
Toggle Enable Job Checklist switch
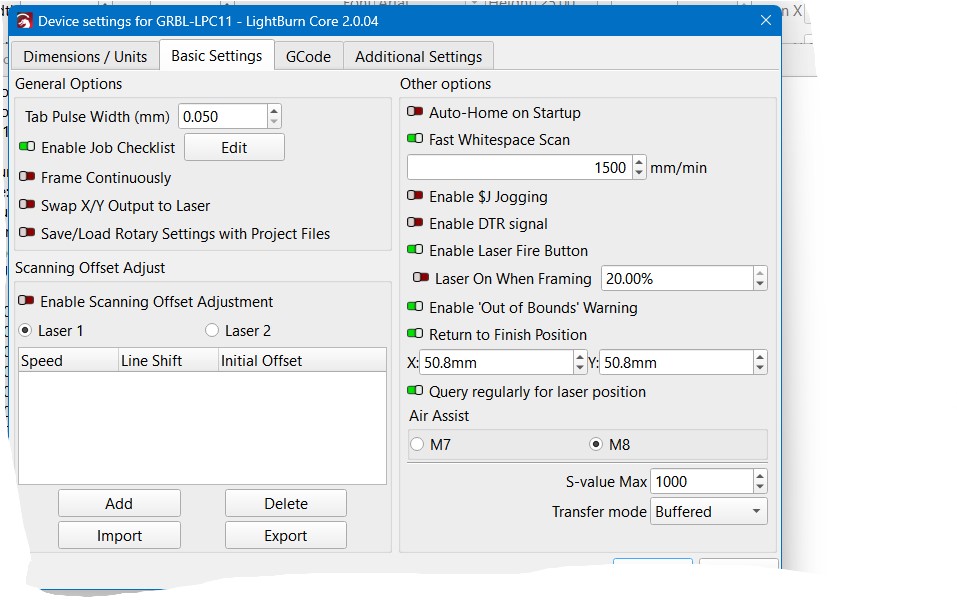coord(27,147)
